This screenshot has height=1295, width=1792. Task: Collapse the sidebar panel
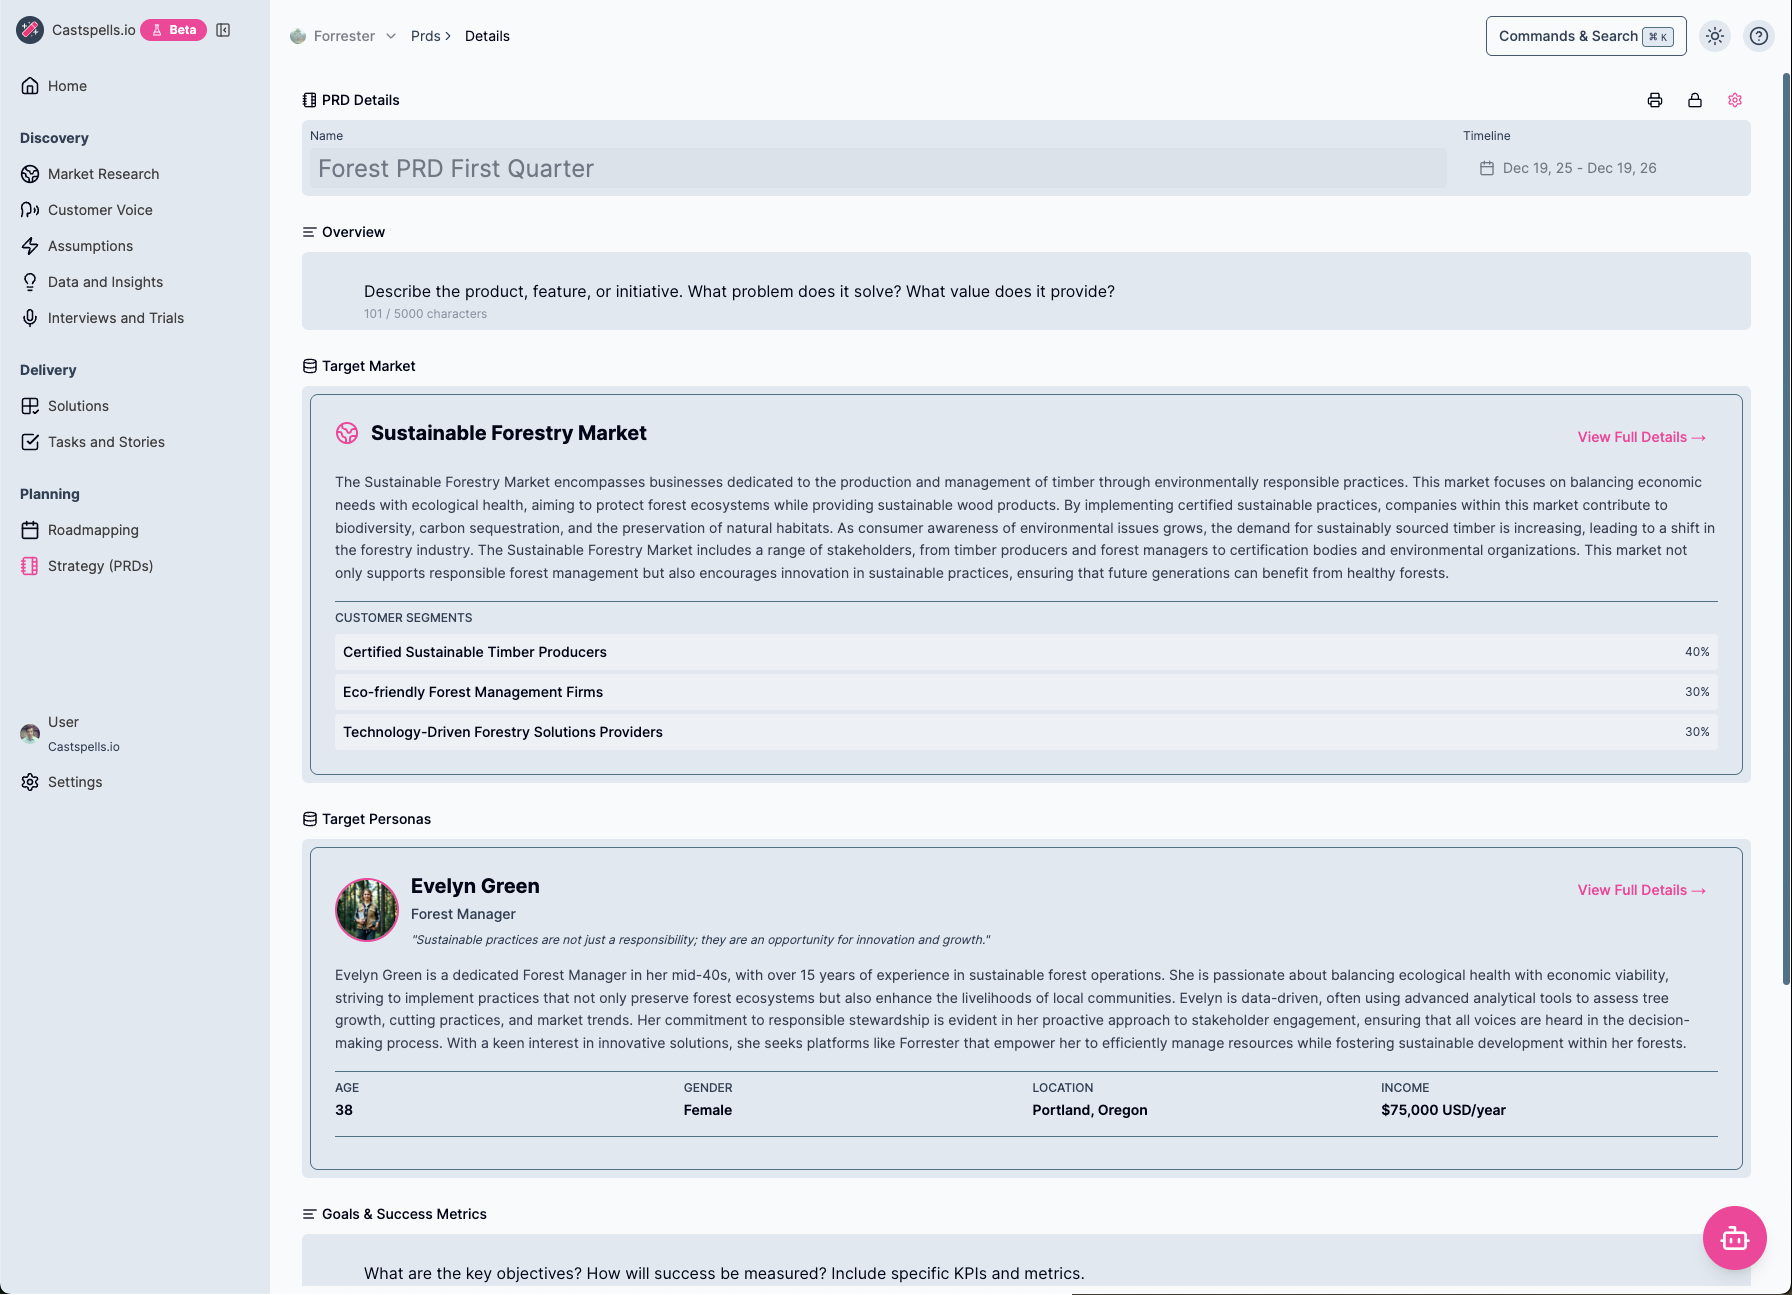(223, 30)
